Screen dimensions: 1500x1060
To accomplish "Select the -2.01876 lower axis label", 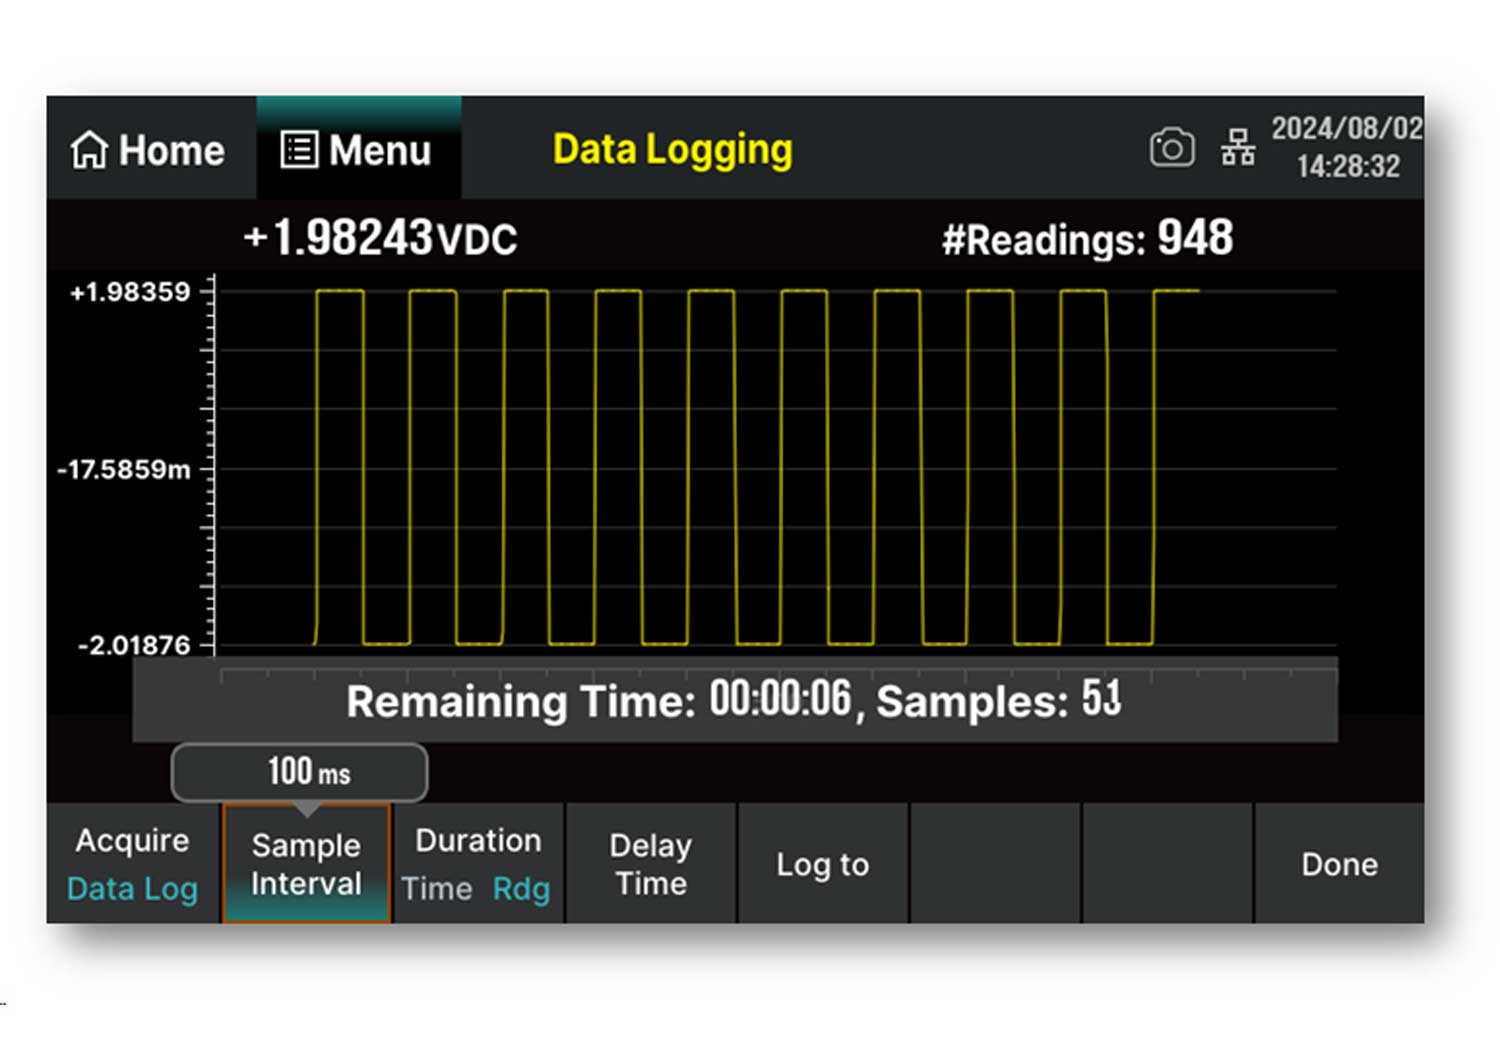I will coord(134,645).
